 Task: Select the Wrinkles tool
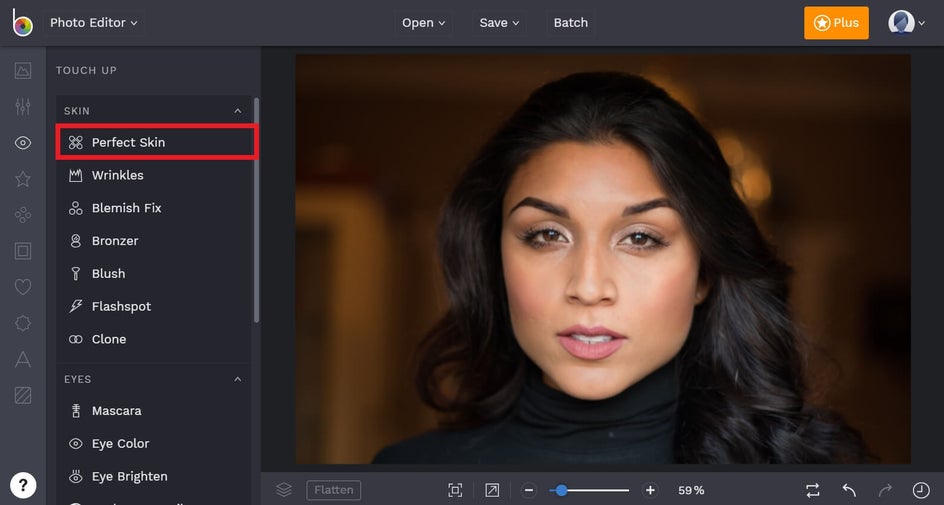click(x=154, y=175)
